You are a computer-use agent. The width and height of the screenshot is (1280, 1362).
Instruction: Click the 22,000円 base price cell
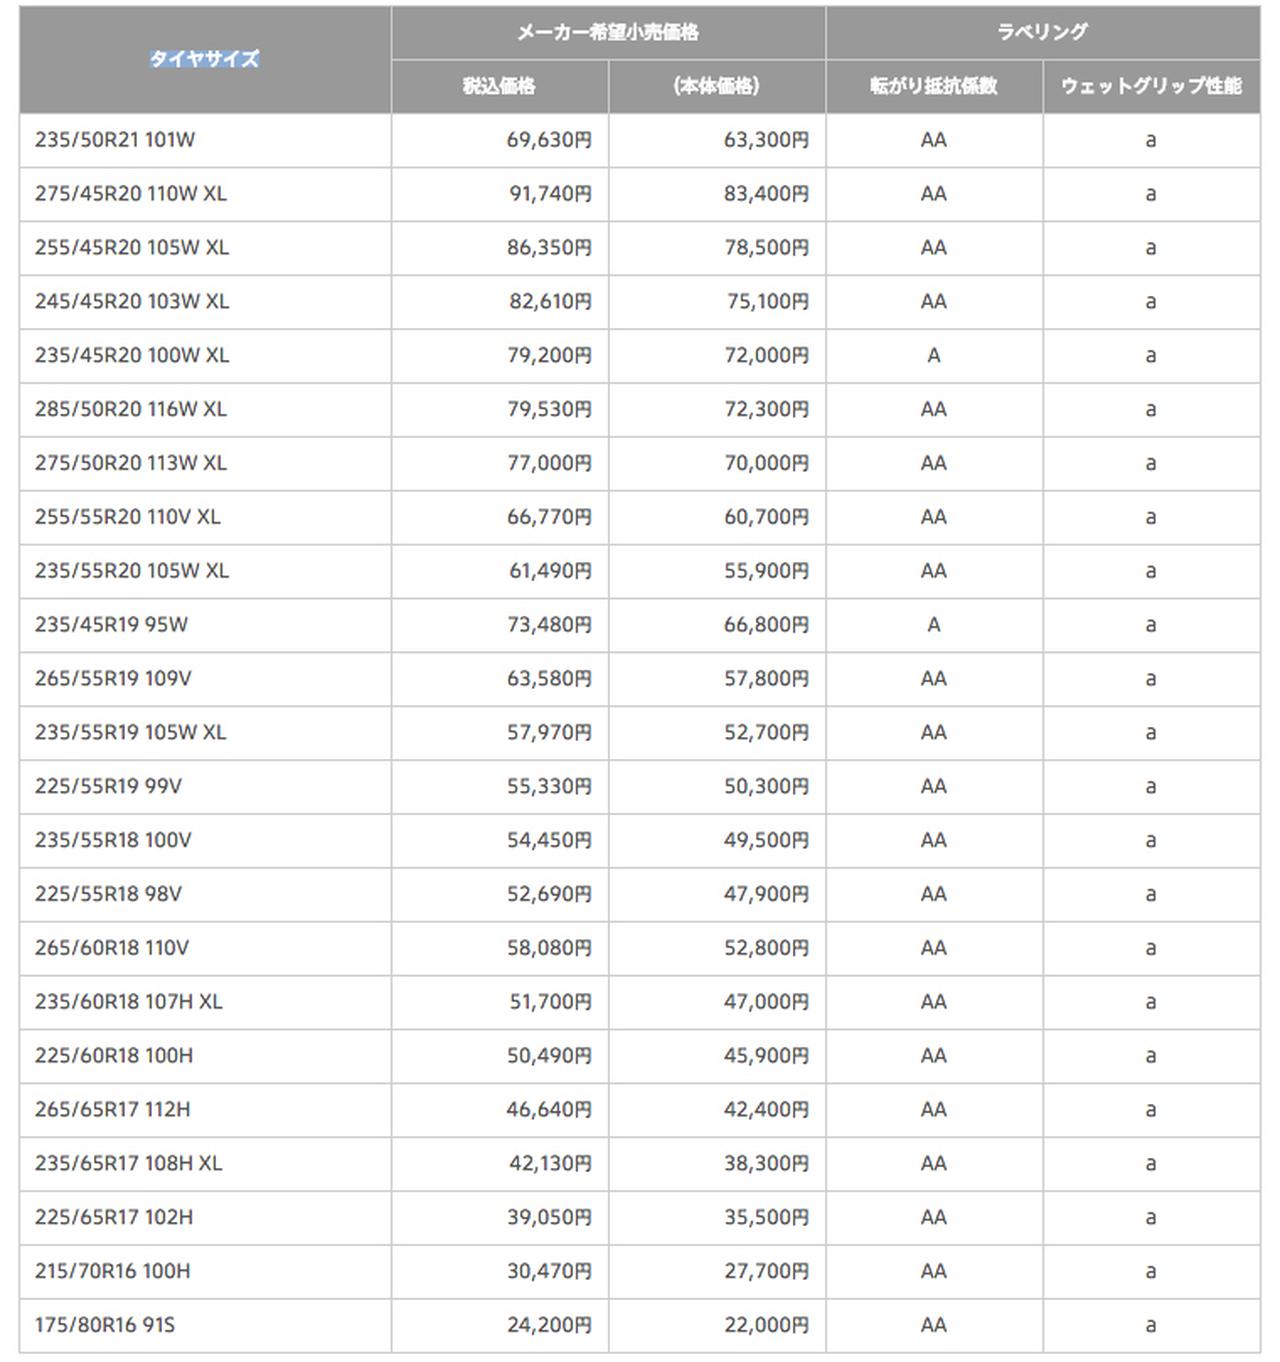[x=766, y=1325]
